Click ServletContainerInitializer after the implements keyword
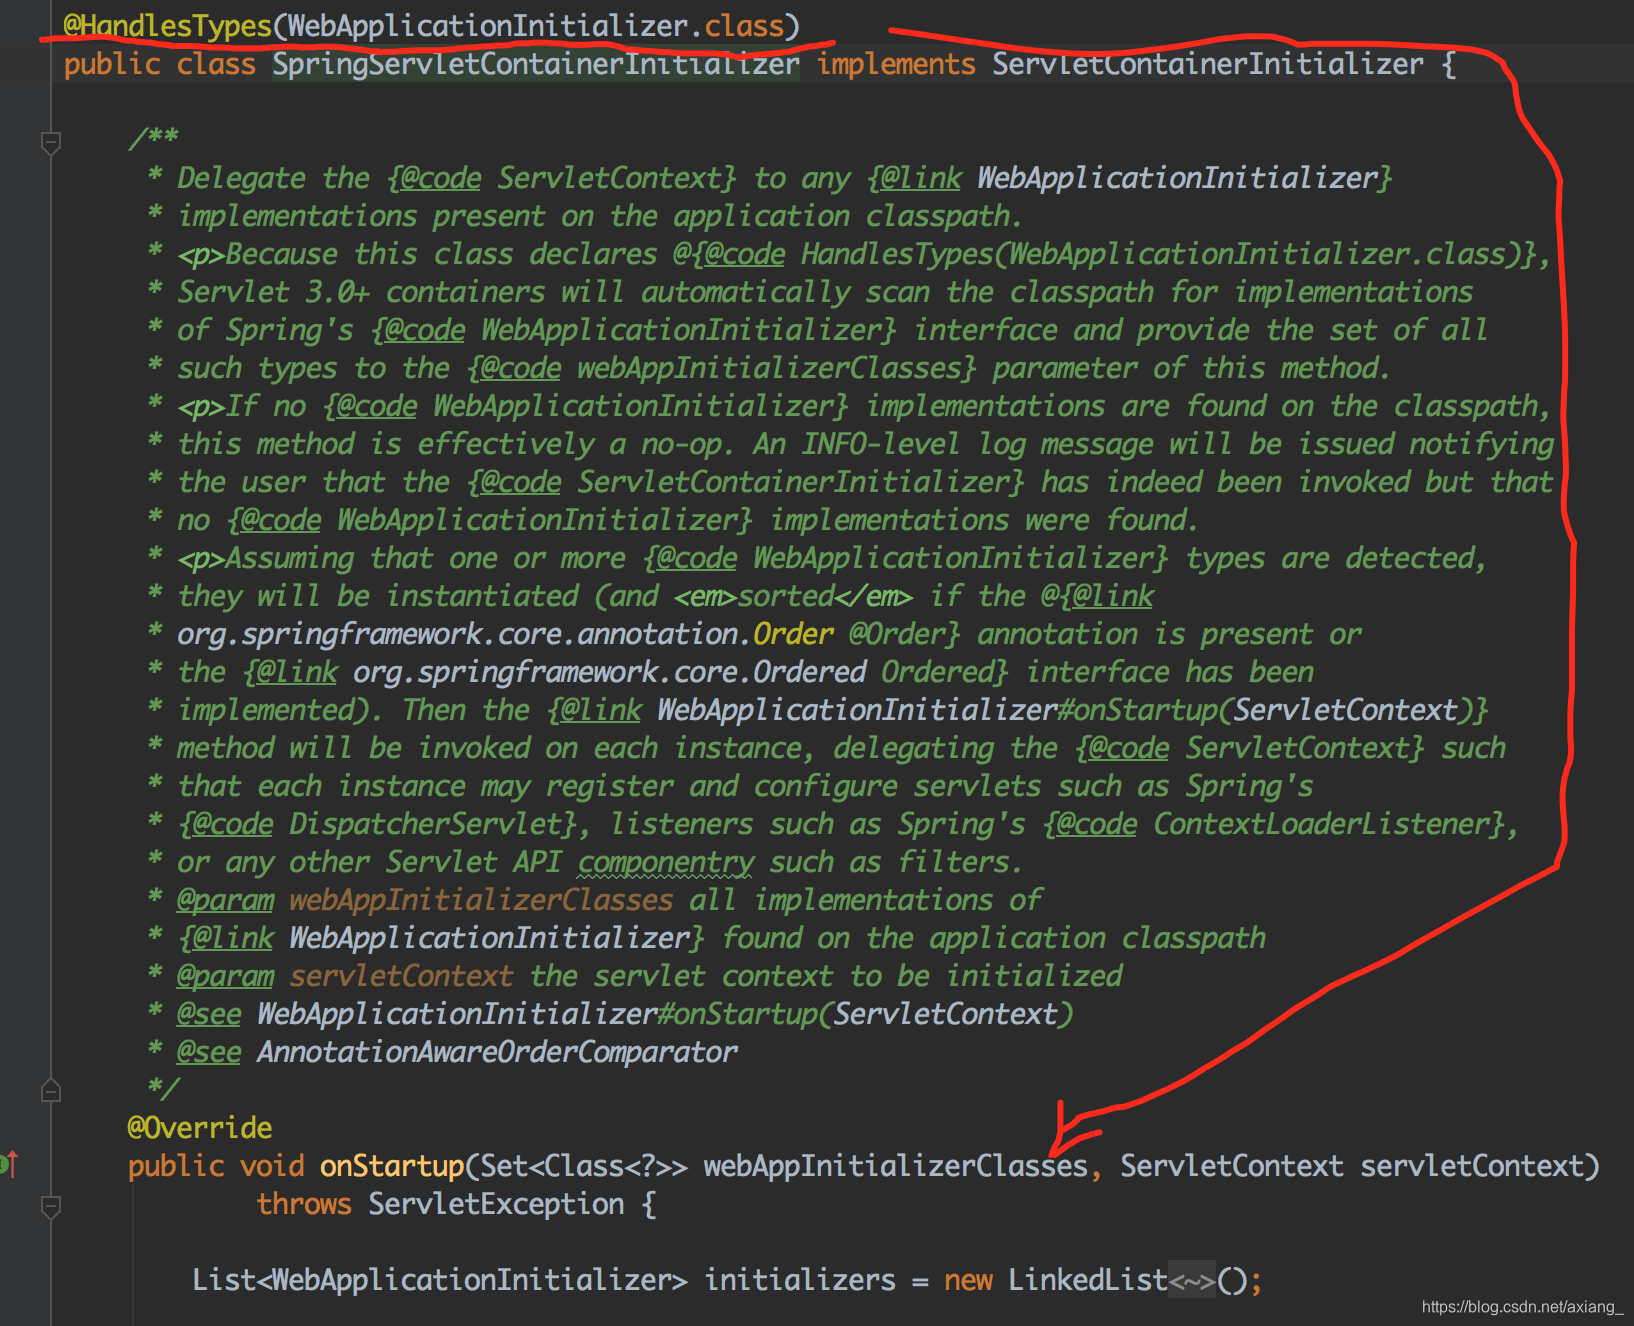Screen dimensions: 1634x1326 tap(1207, 65)
